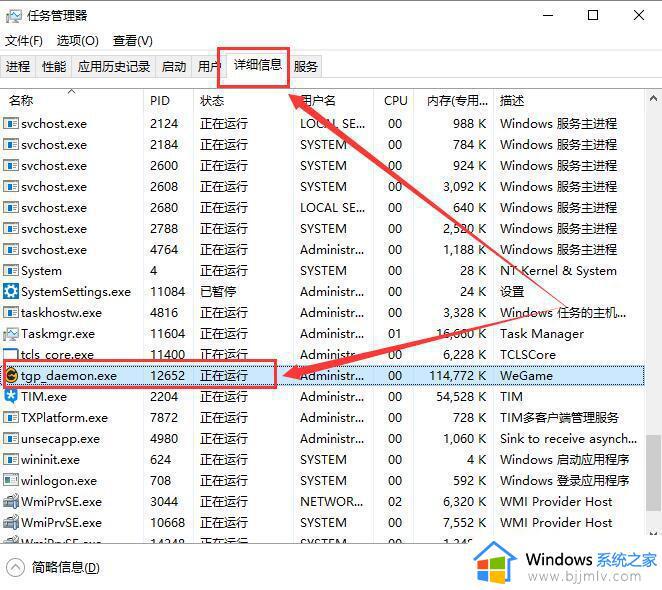Click the svchost.exe icon with PID 2600
The image size is (662, 590).
(x=11, y=166)
